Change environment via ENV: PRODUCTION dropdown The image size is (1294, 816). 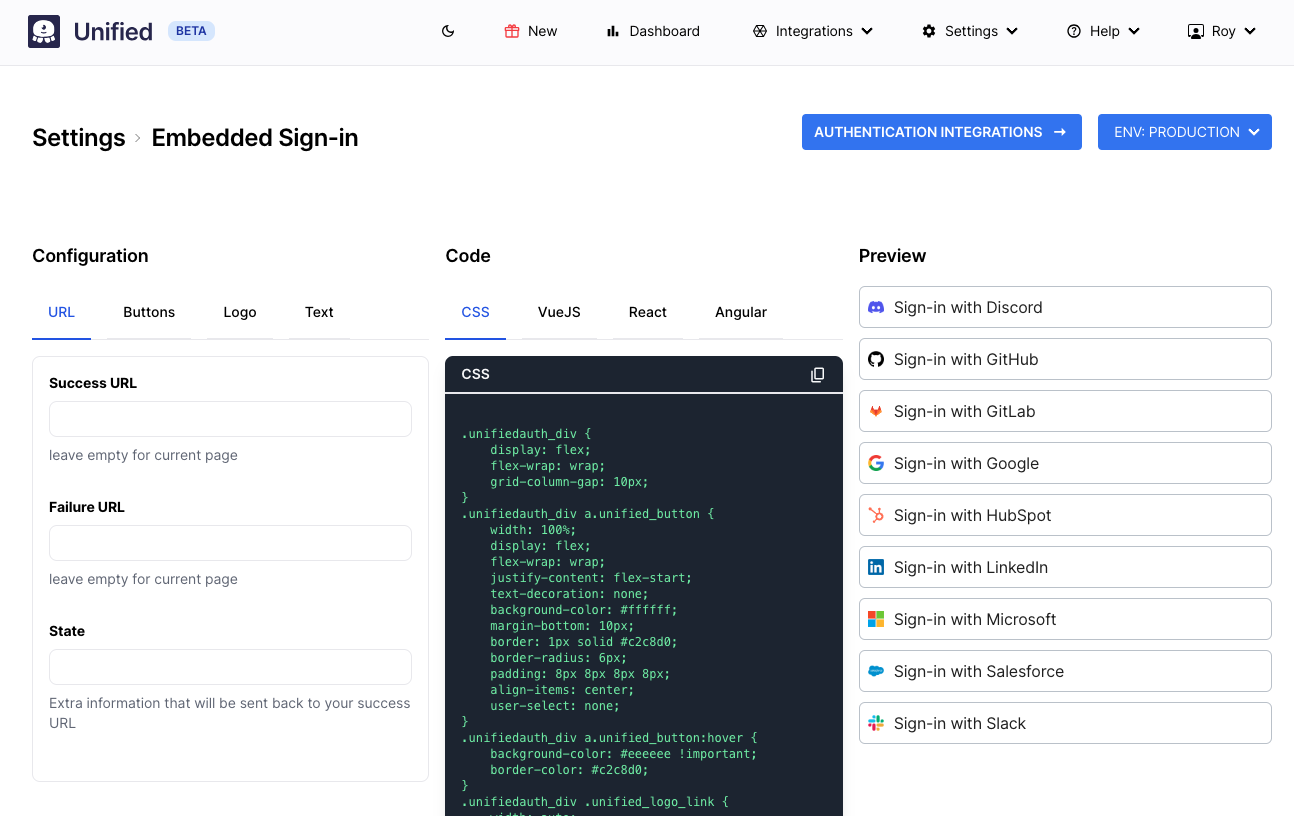pos(1184,132)
